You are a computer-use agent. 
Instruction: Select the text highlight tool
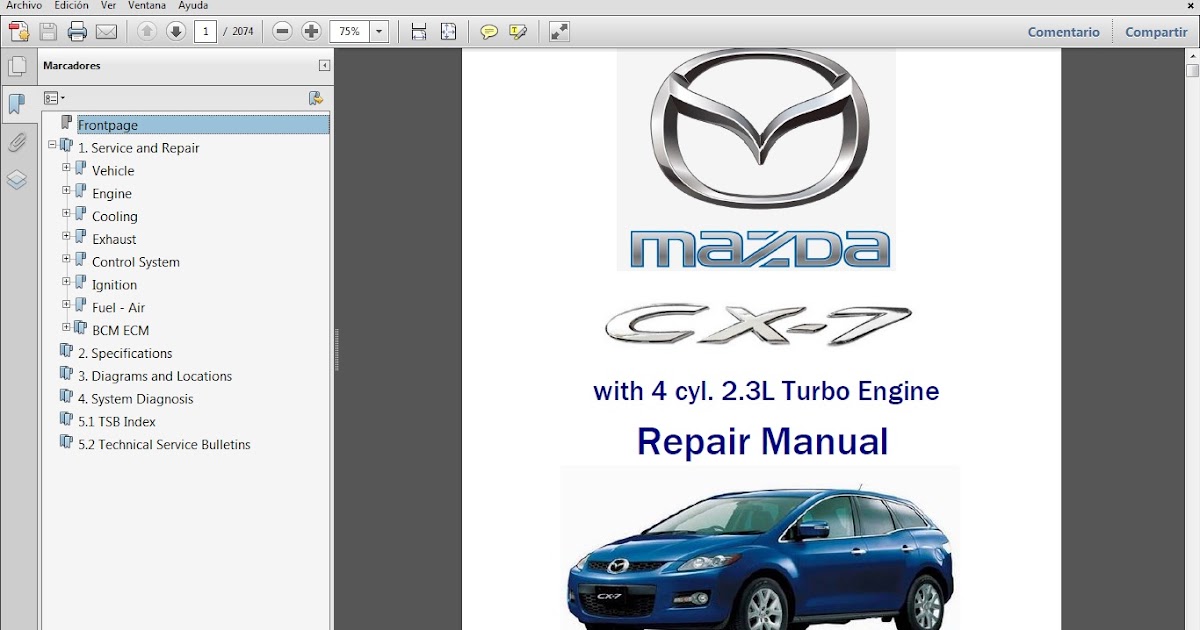(516, 31)
